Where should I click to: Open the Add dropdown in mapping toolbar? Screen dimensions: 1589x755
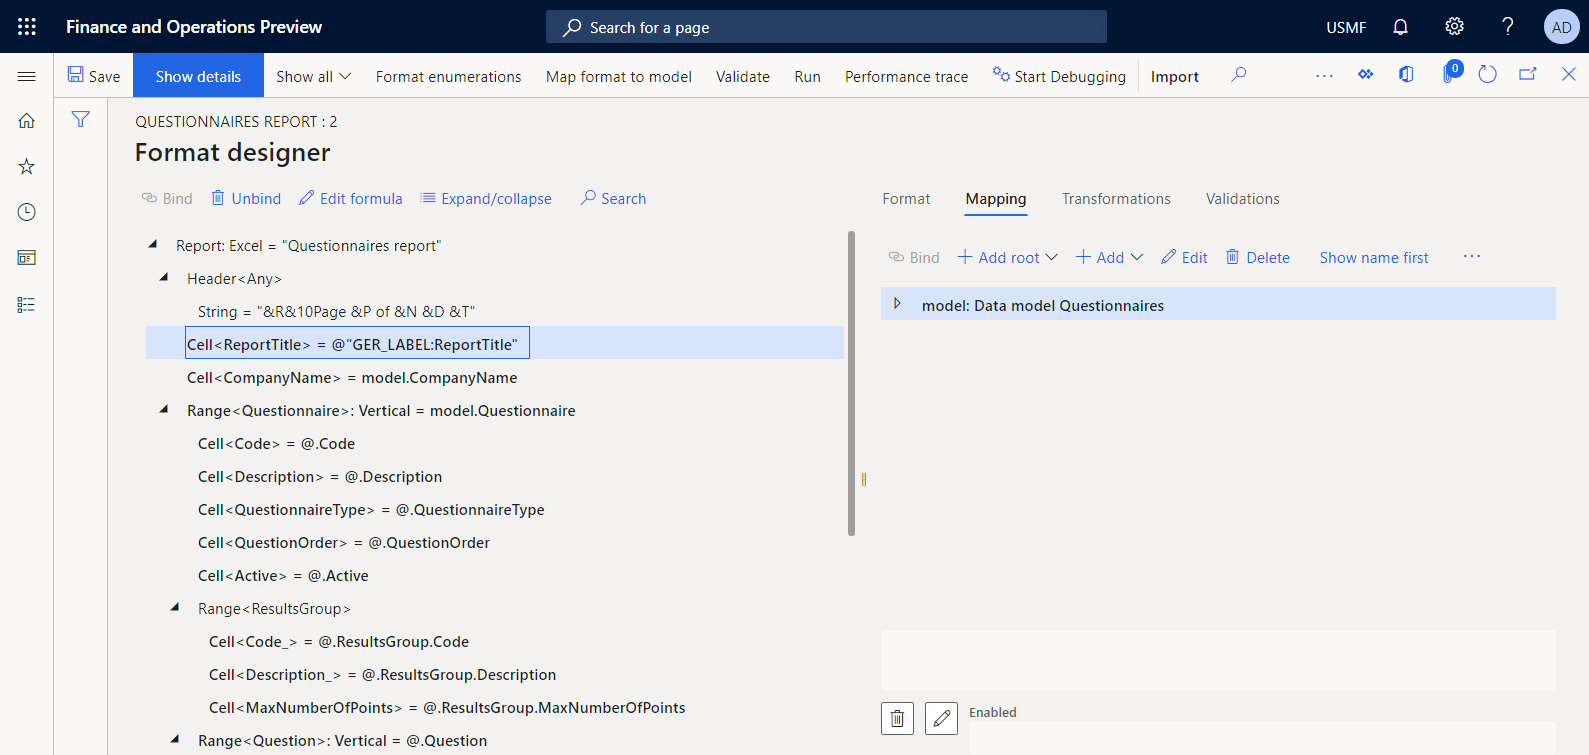pyautogui.click(x=1110, y=258)
